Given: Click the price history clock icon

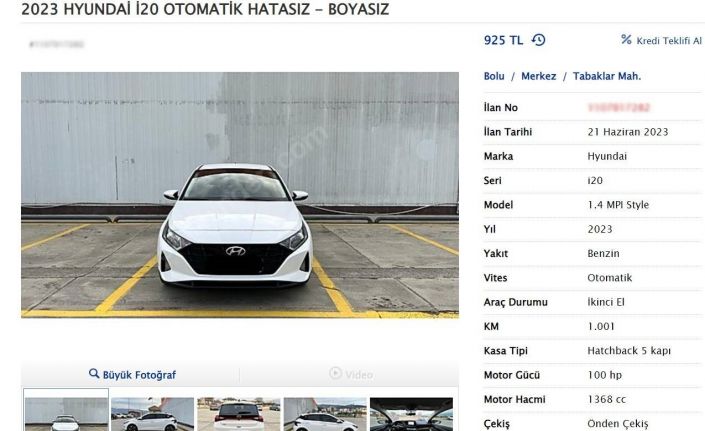Looking at the screenshot, I should point(539,41).
